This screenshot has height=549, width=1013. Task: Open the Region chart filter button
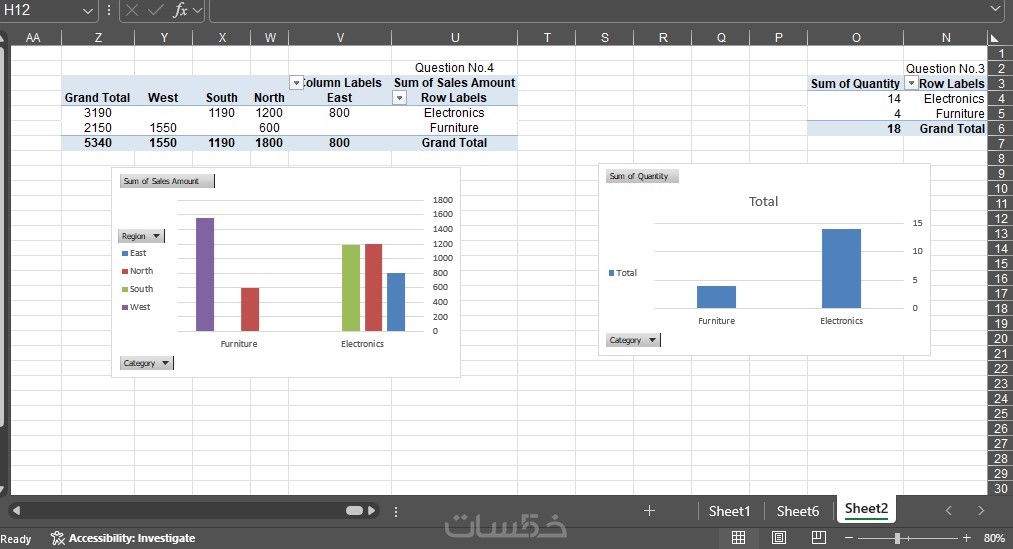pos(141,236)
